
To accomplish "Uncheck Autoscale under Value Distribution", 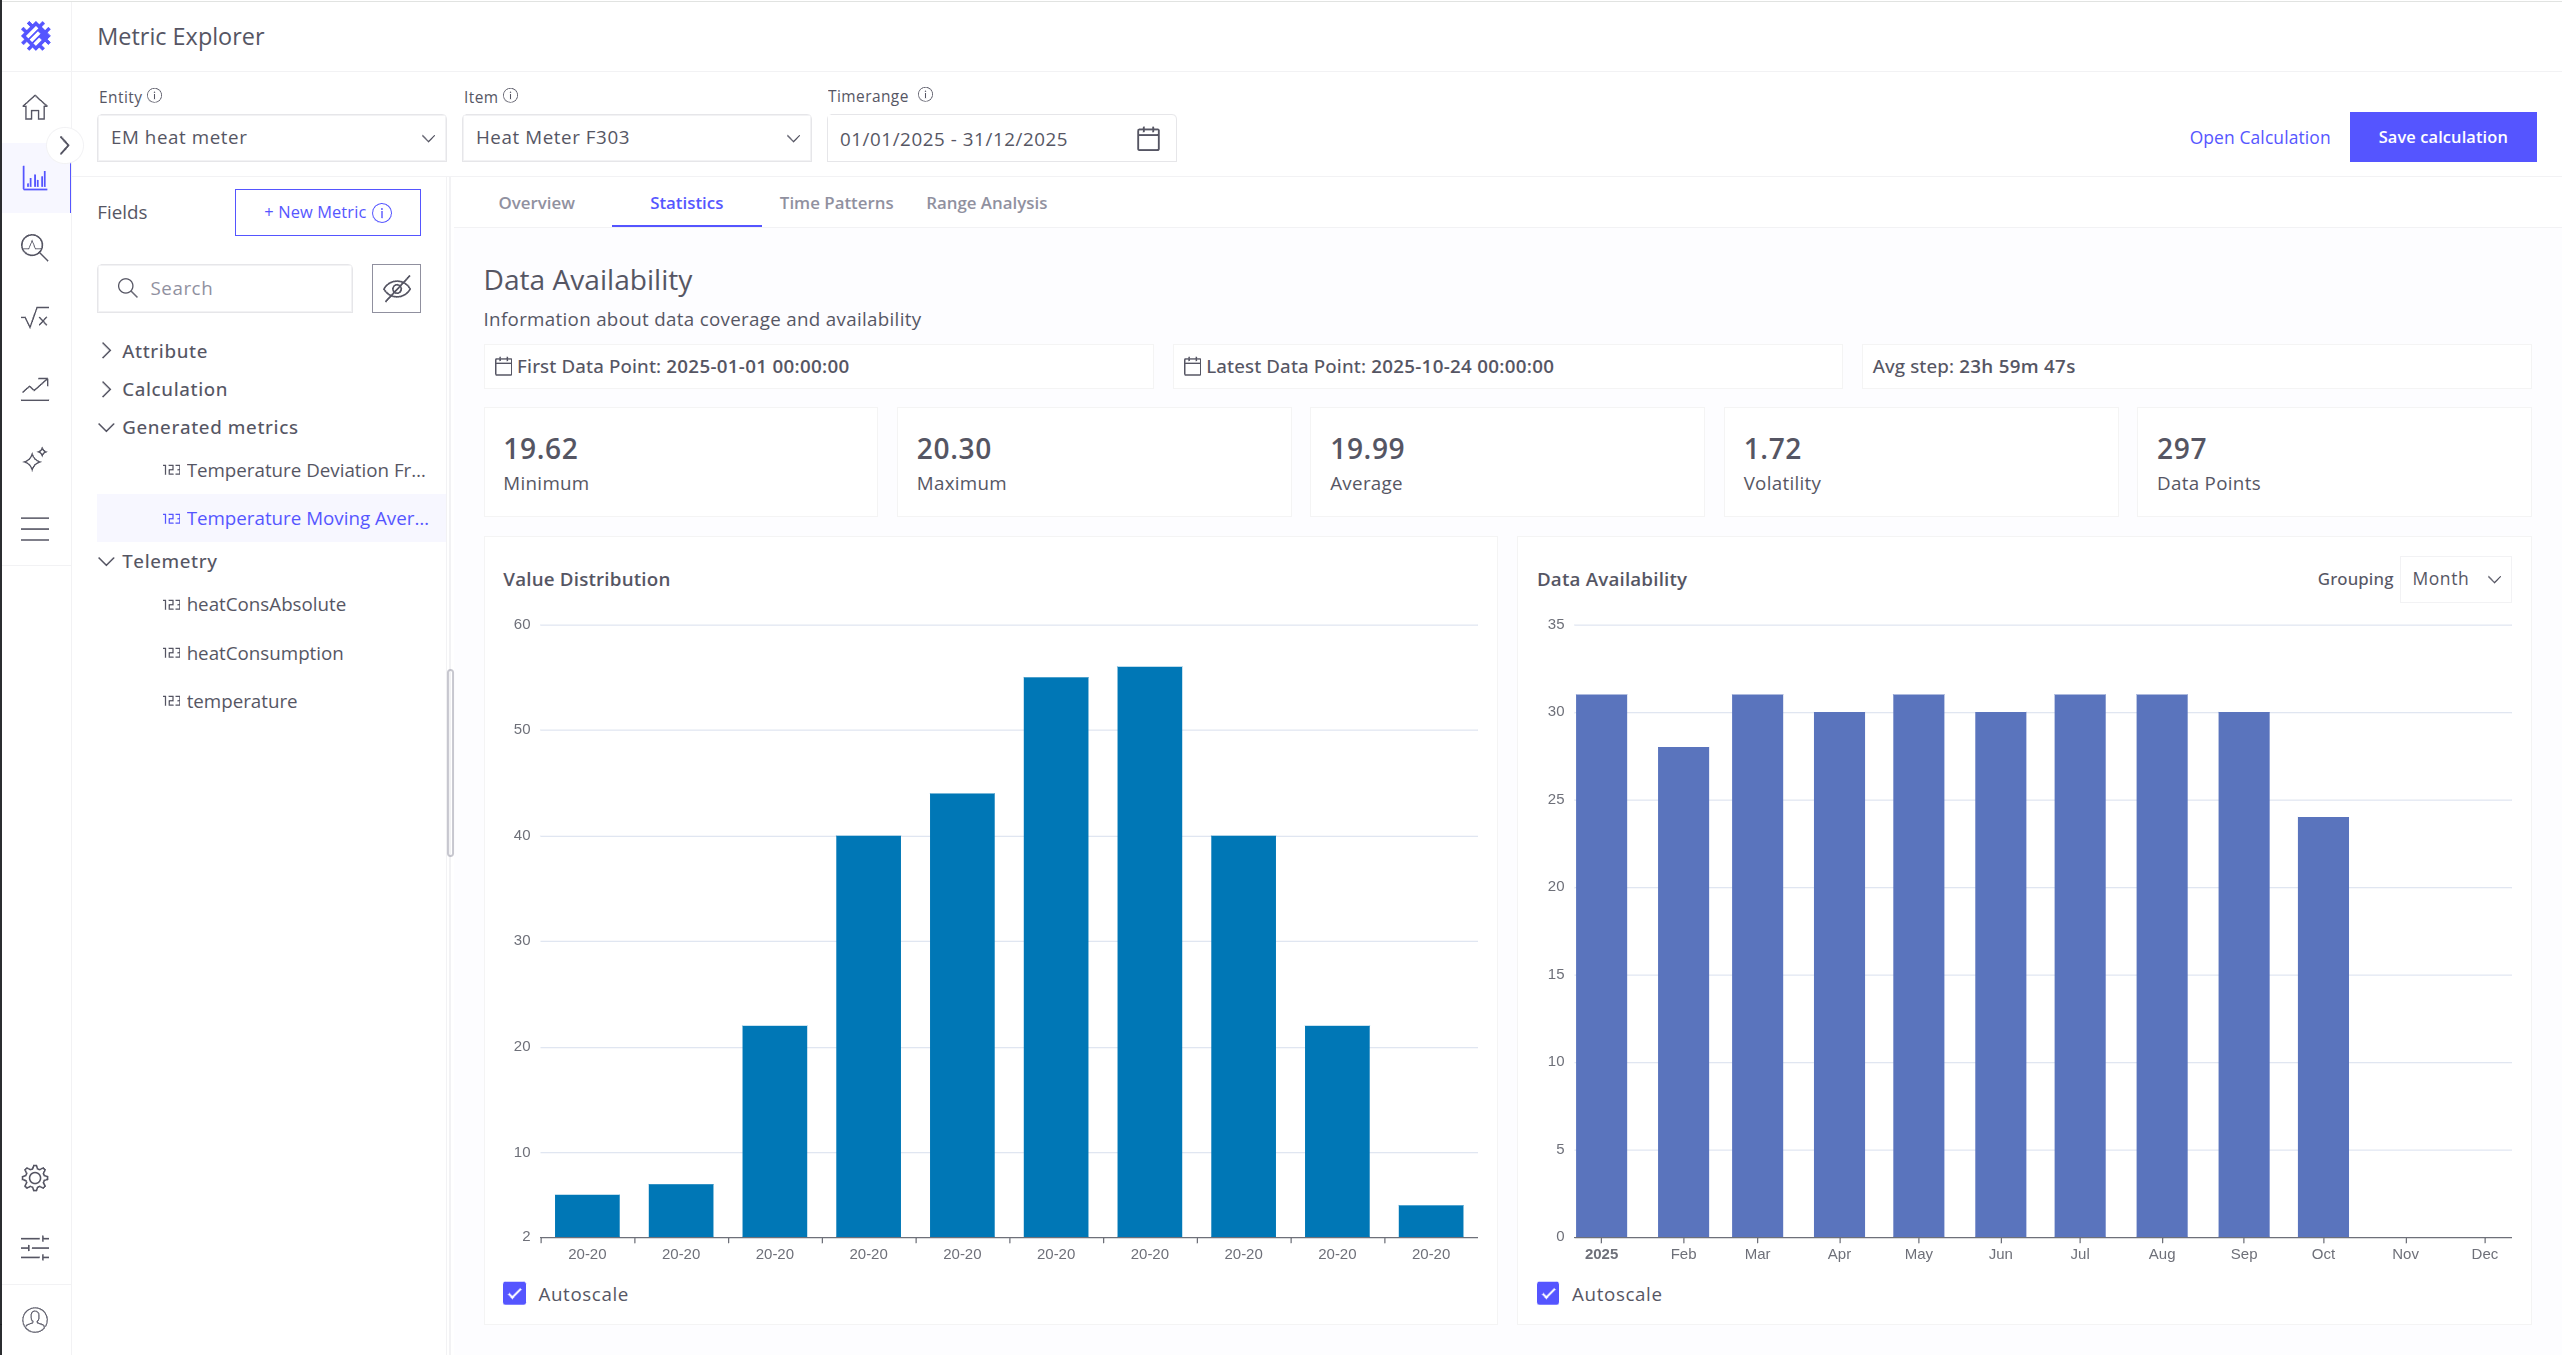I will 514,1294.
